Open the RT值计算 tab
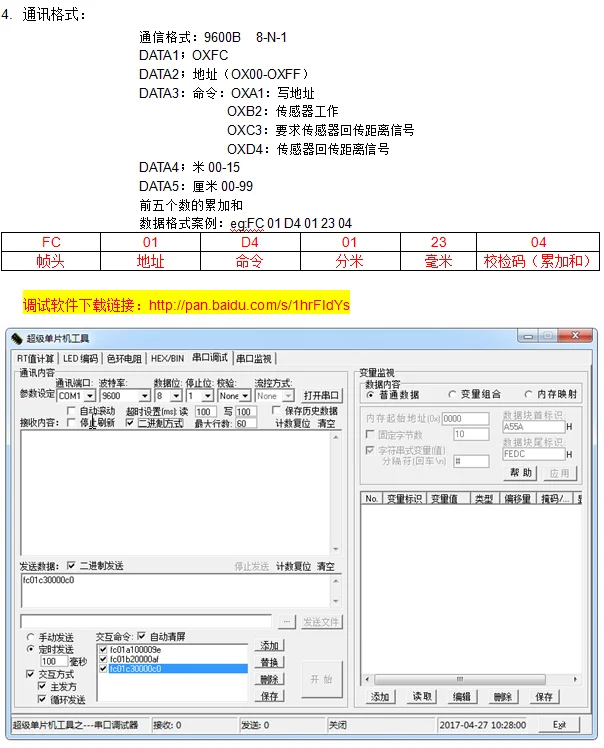 click(x=35, y=359)
